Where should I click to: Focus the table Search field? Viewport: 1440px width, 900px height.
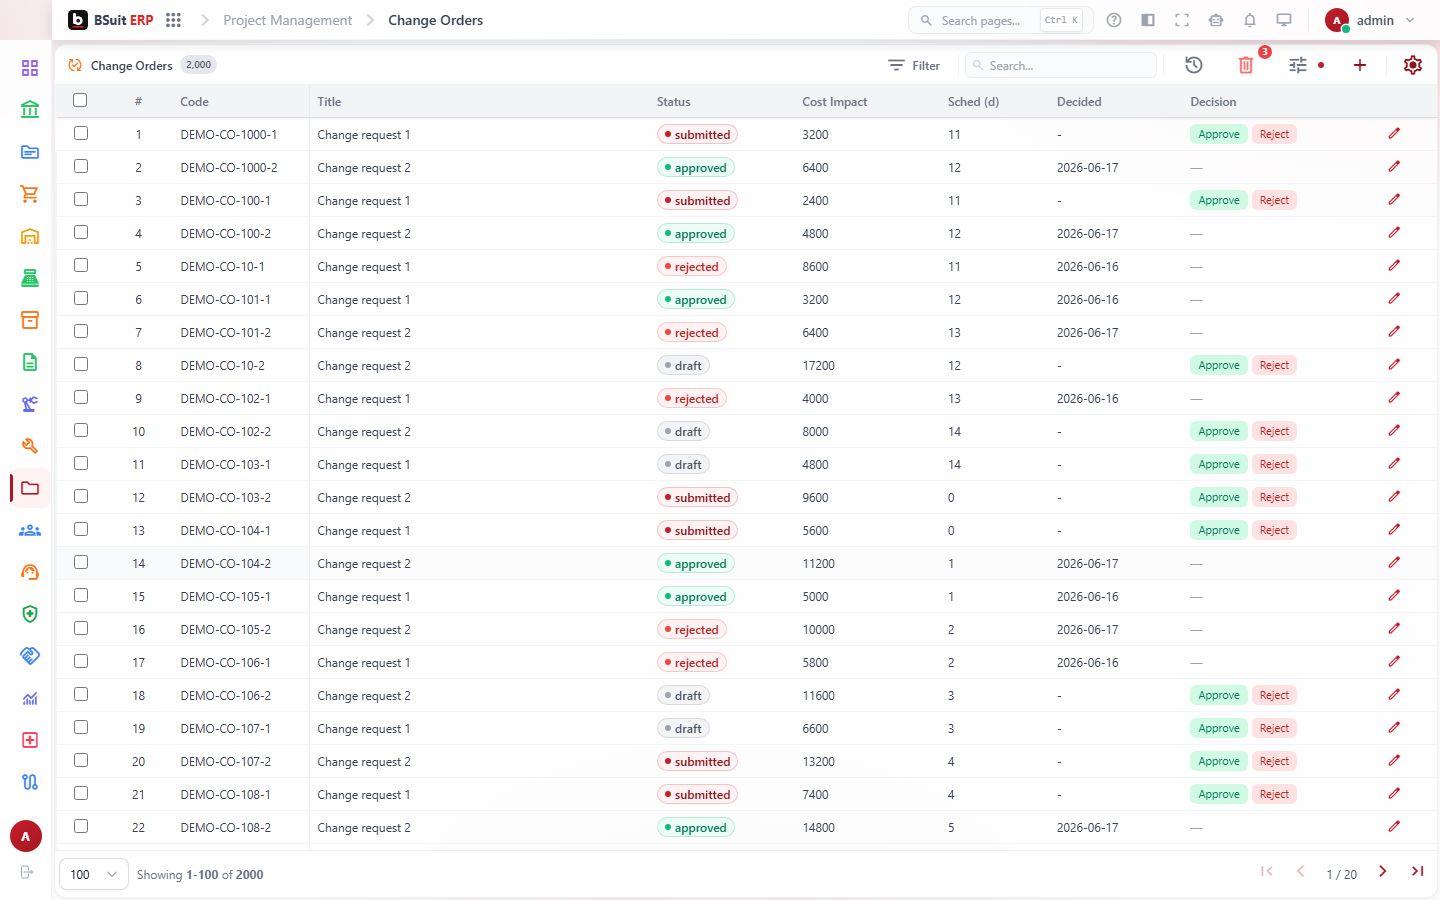1061,65
